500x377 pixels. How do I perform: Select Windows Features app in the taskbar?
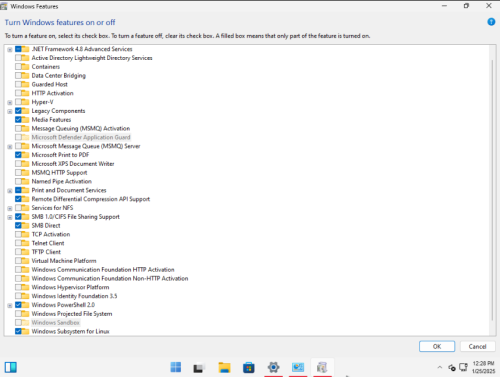[322, 367]
